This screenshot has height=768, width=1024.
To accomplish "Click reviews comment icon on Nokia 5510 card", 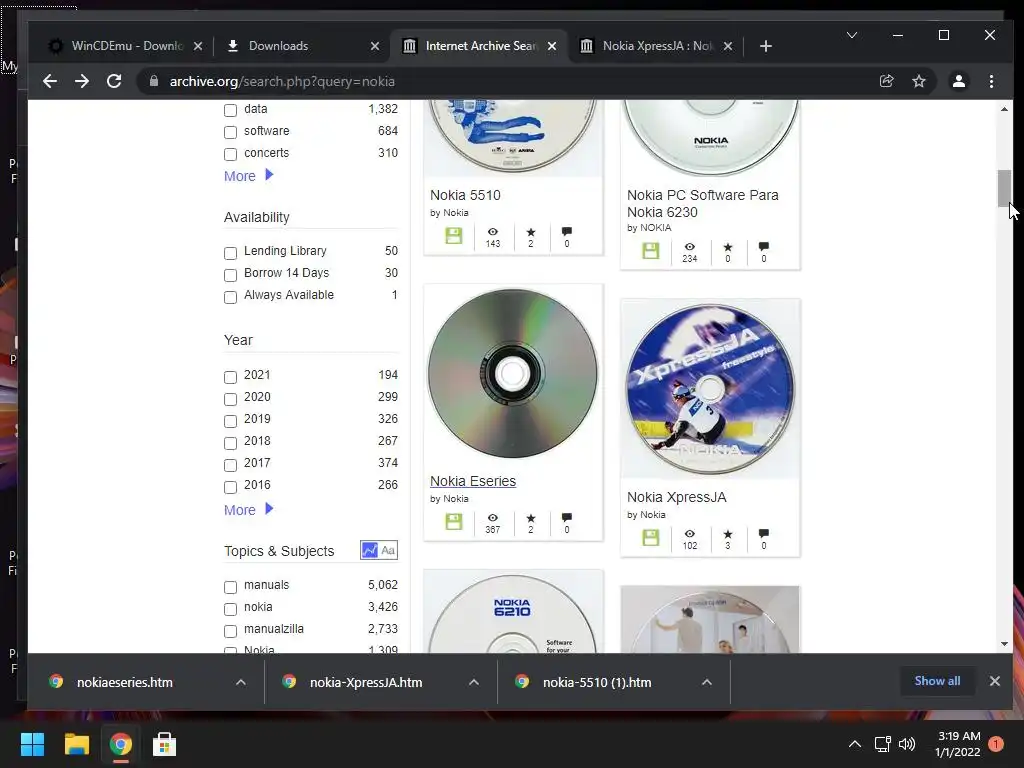I will coord(567,231).
